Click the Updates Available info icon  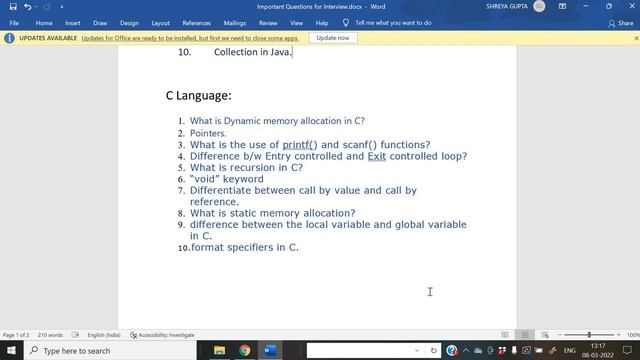tap(9, 38)
